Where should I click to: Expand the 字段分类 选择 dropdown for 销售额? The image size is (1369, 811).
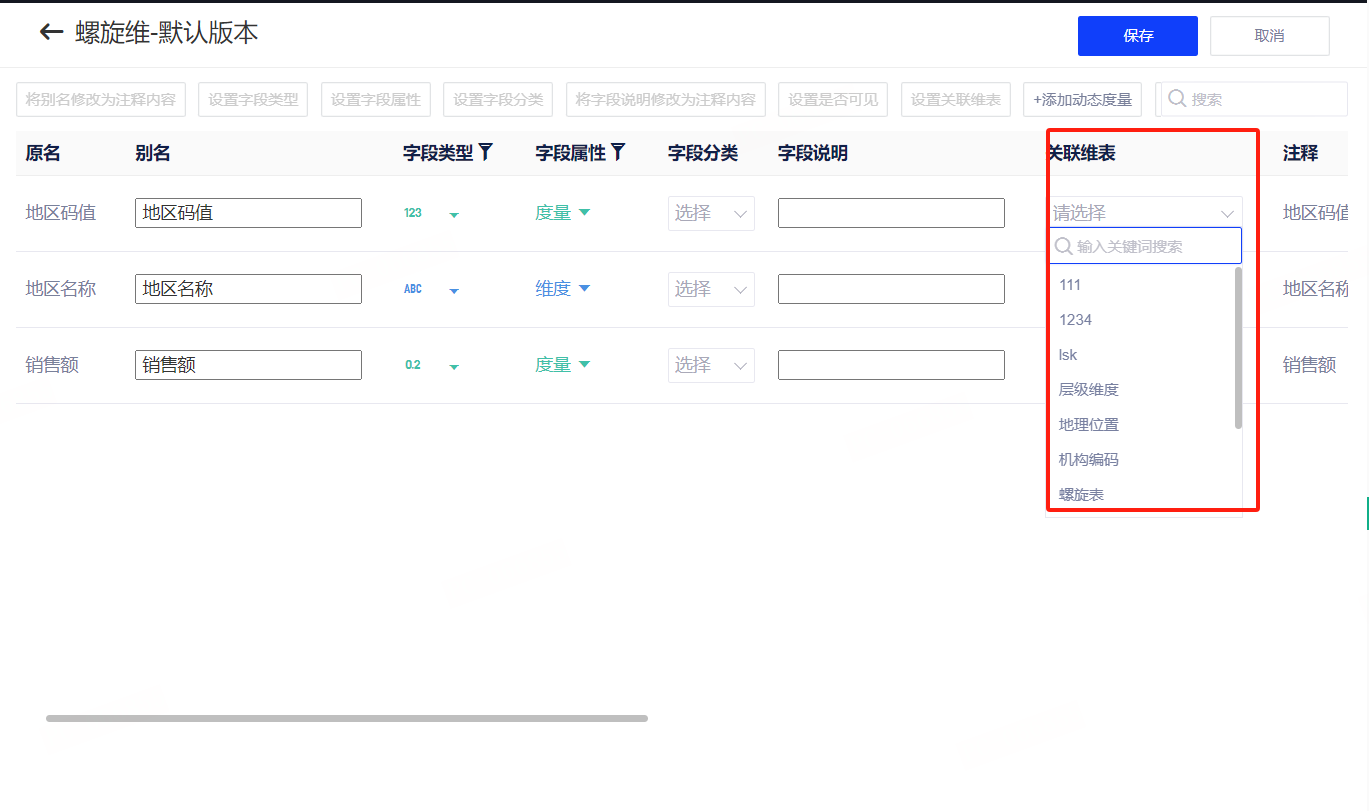coord(711,365)
